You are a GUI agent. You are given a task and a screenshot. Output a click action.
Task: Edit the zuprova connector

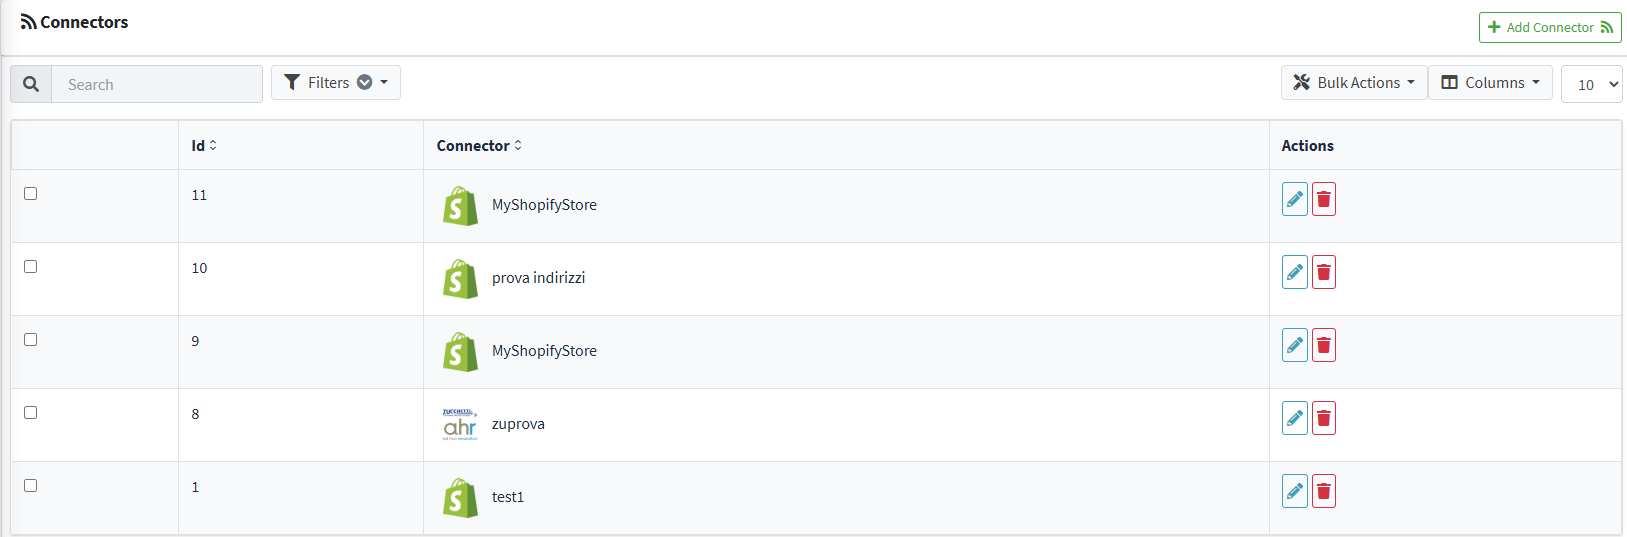(x=1295, y=418)
